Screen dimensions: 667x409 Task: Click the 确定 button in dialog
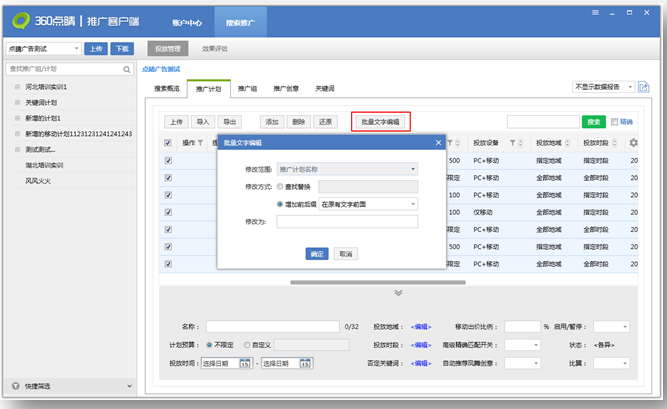tap(317, 254)
